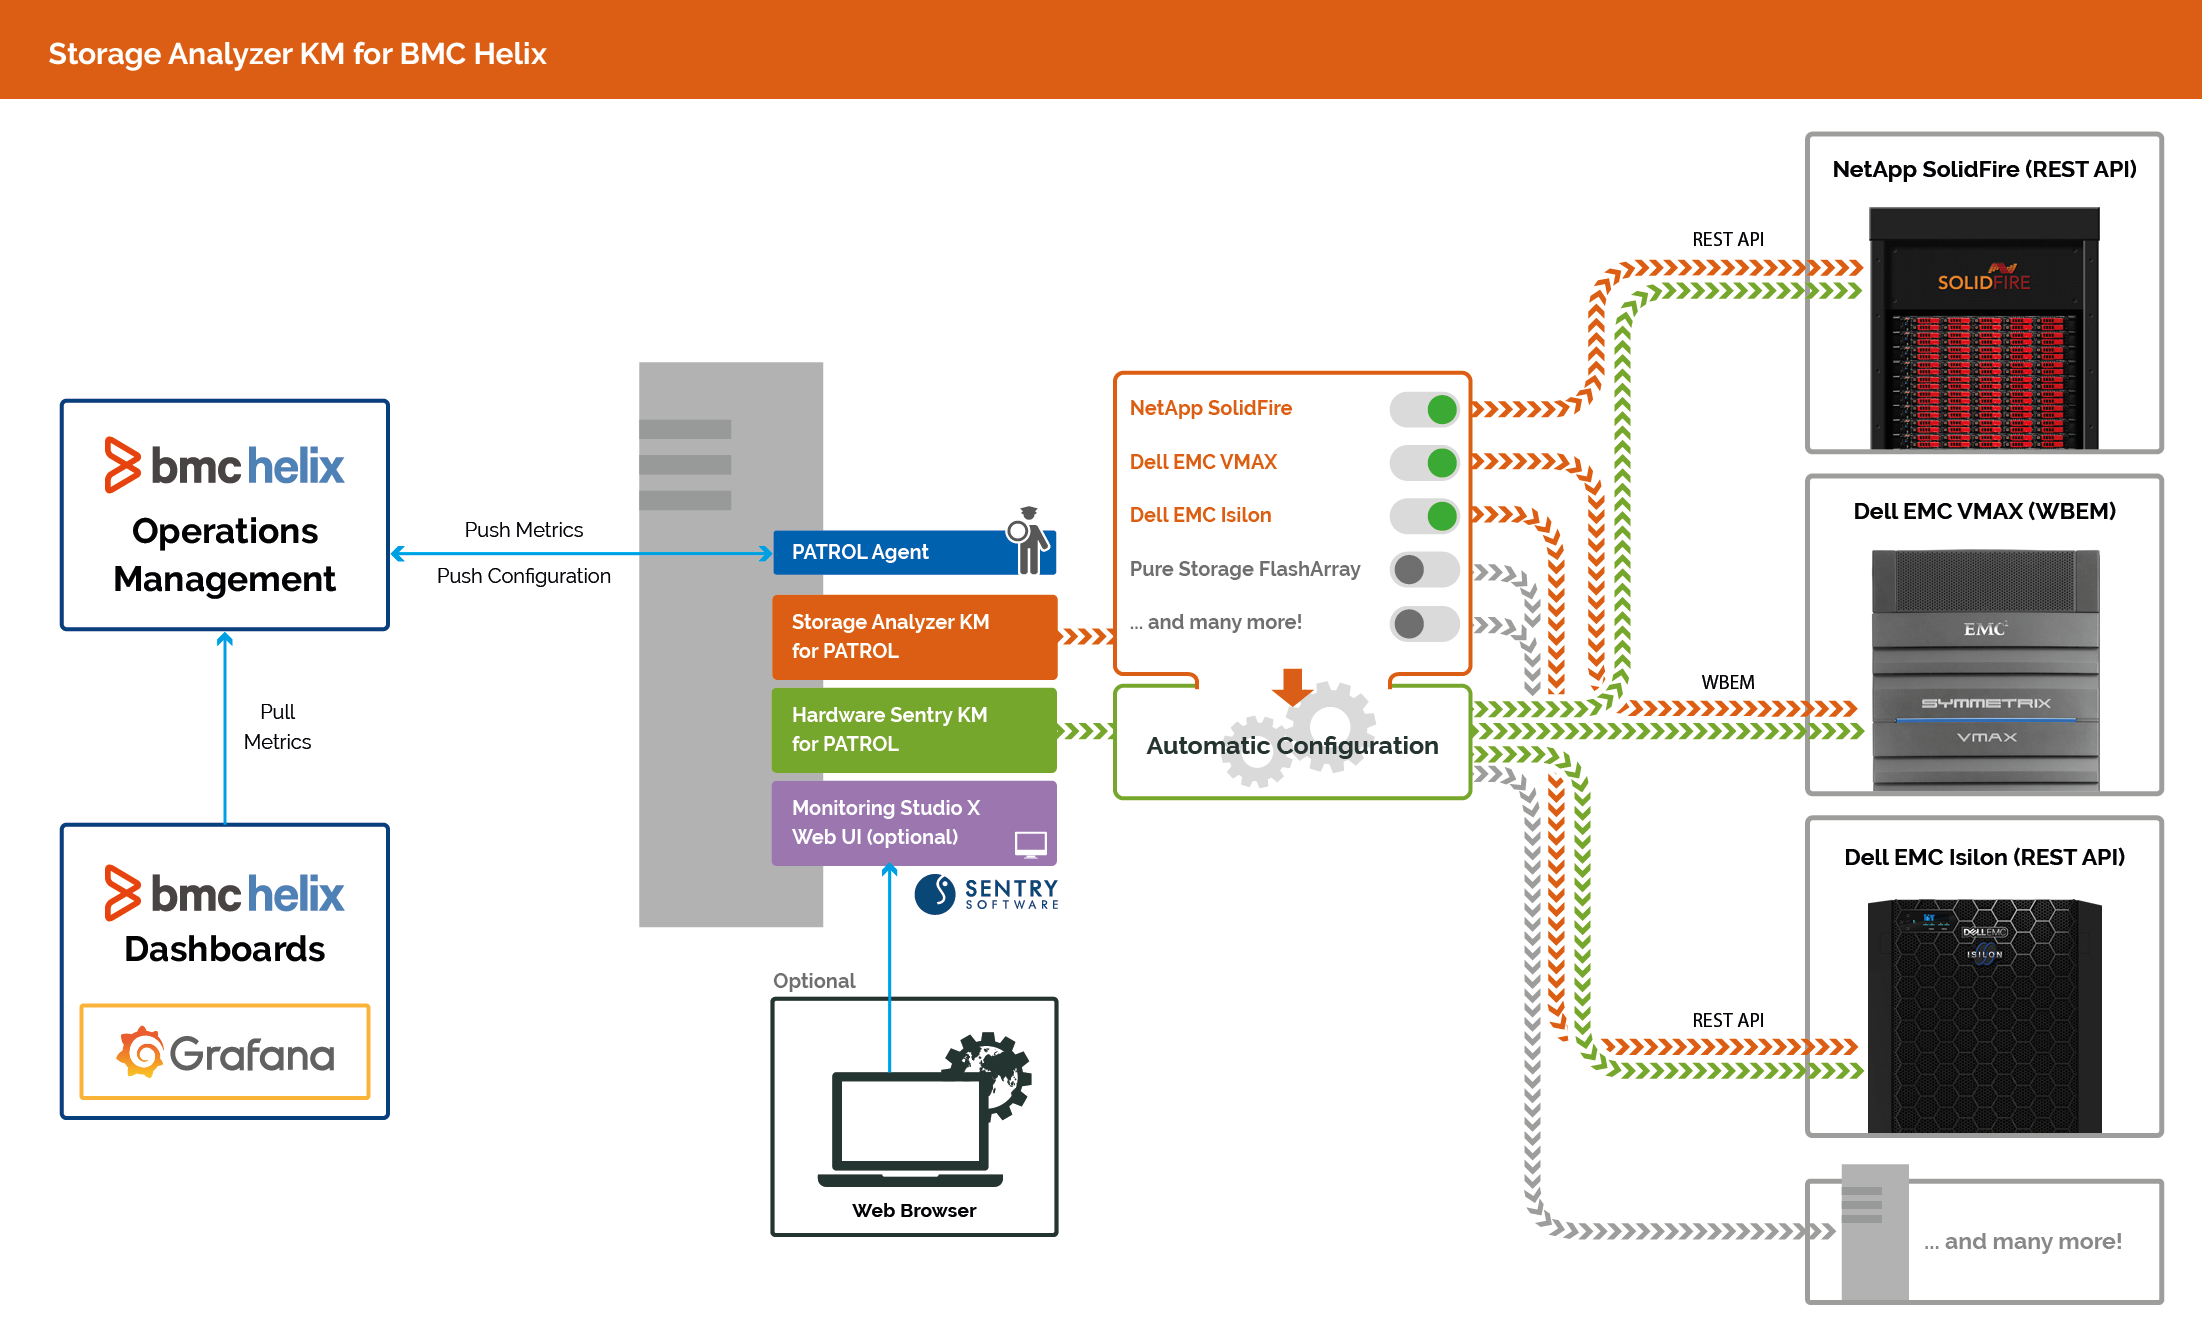Click the bmc helix Operations Management logo

[x=225, y=465]
